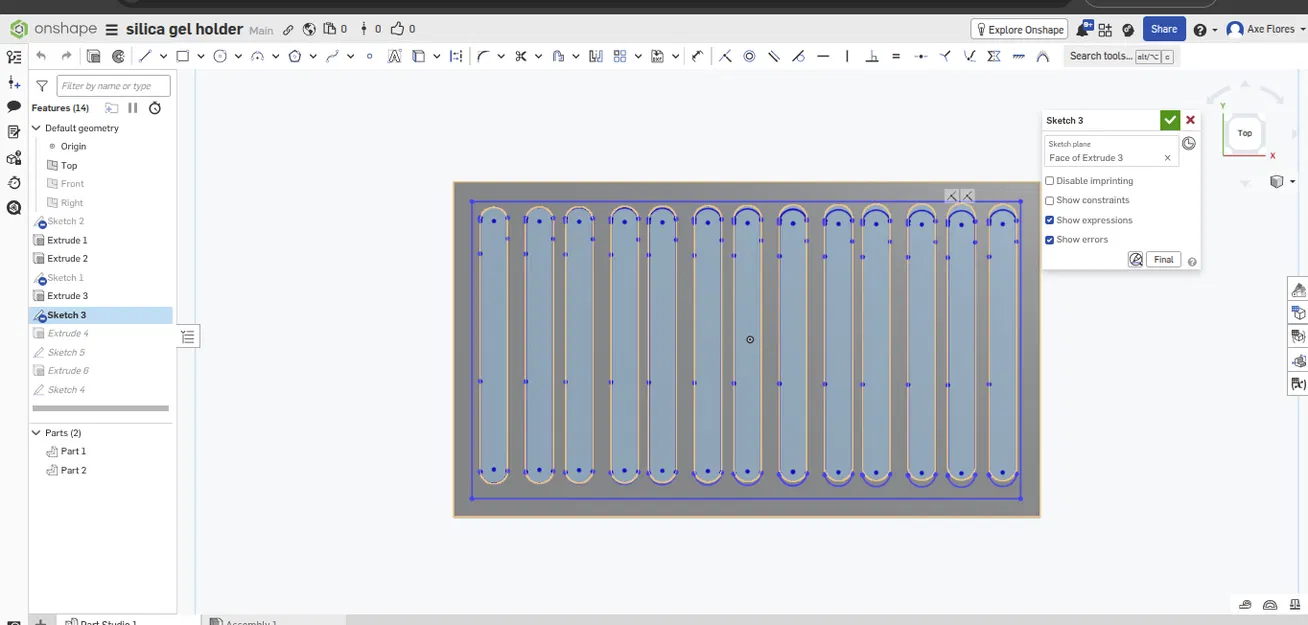Open spline tool dropdown arrow
The width and height of the screenshot is (1308, 625).
(350, 56)
